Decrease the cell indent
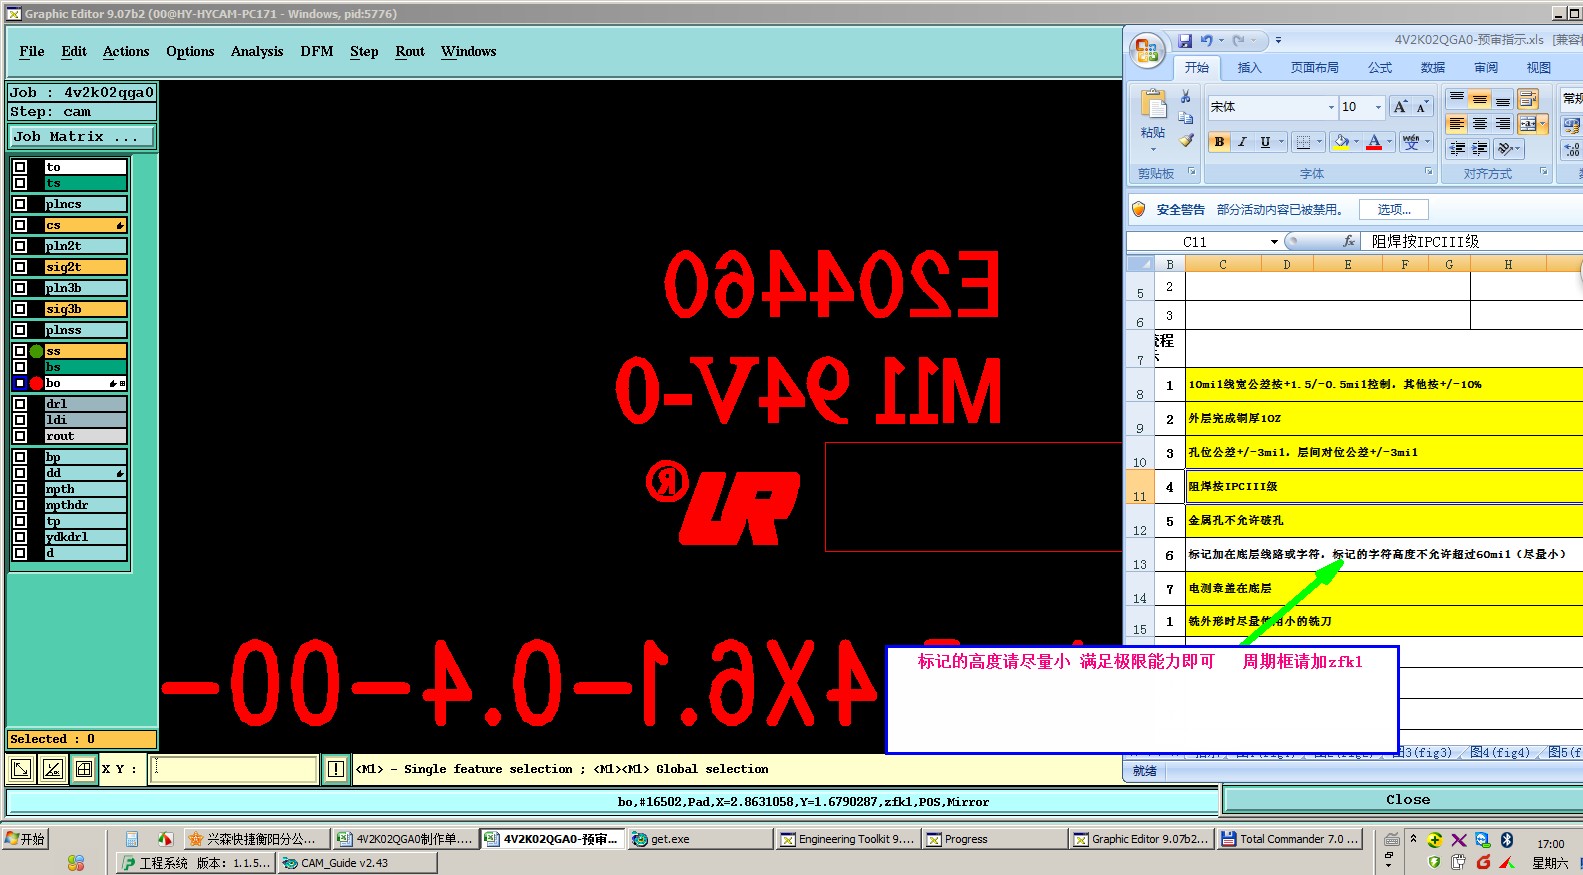Screen dimensions: 1583x875 (x=1457, y=149)
